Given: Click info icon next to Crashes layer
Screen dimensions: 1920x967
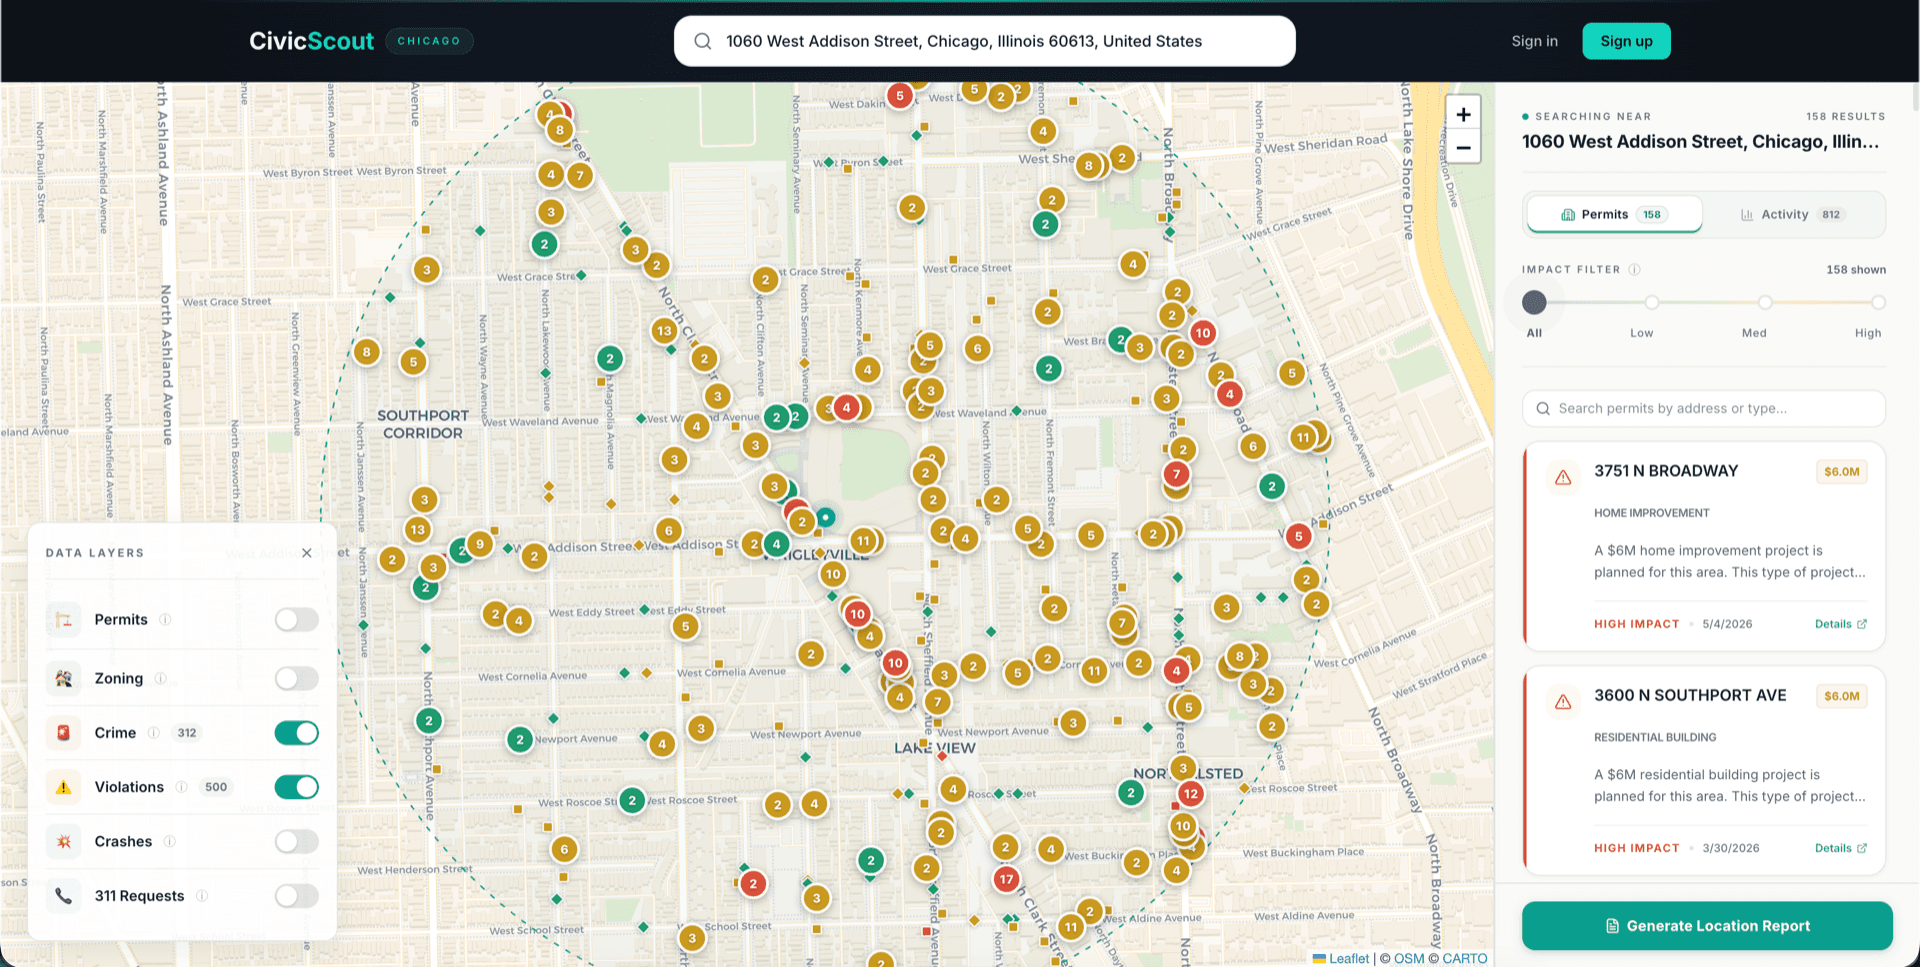Looking at the screenshot, I should click(x=169, y=842).
